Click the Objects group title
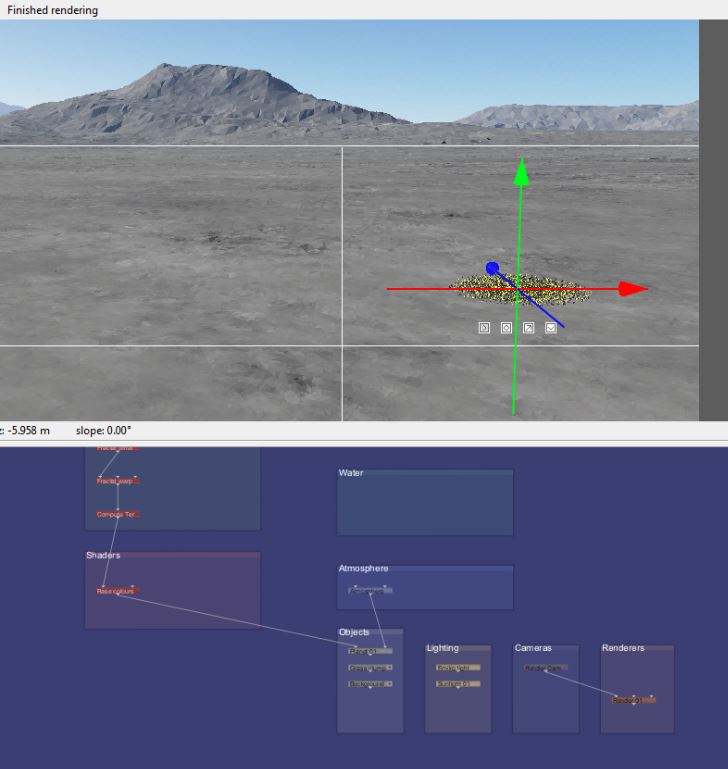Image resolution: width=728 pixels, height=769 pixels. click(354, 632)
